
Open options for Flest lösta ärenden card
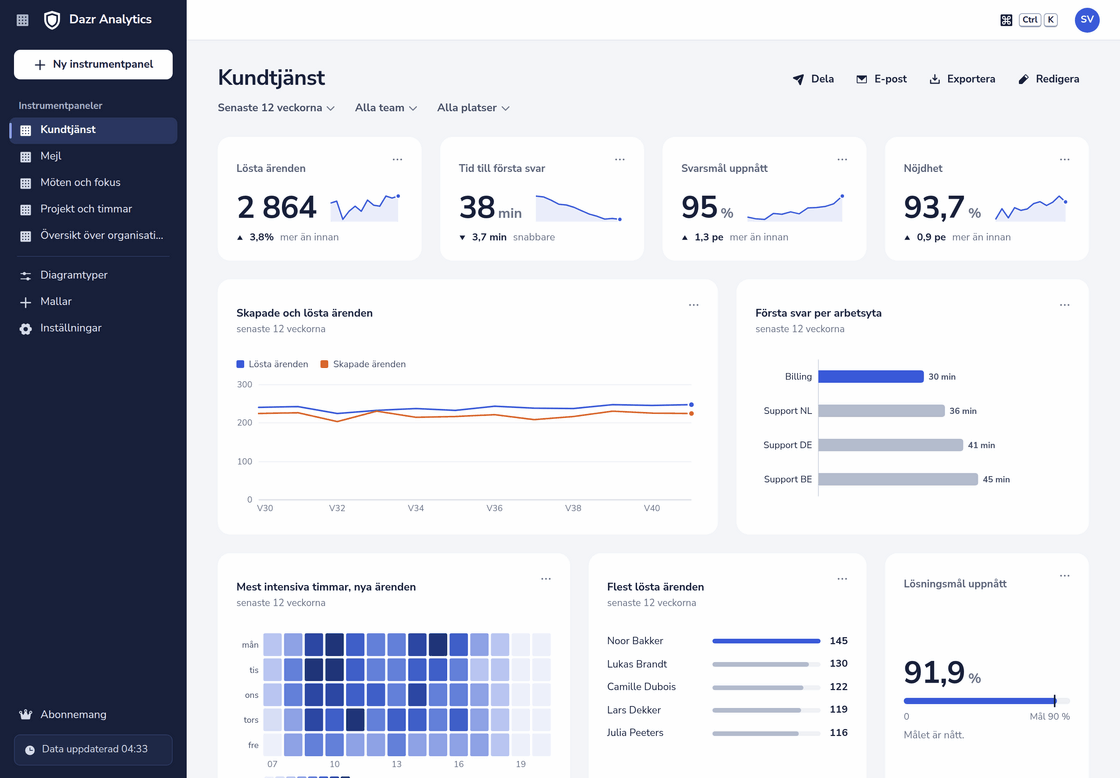tap(842, 579)
